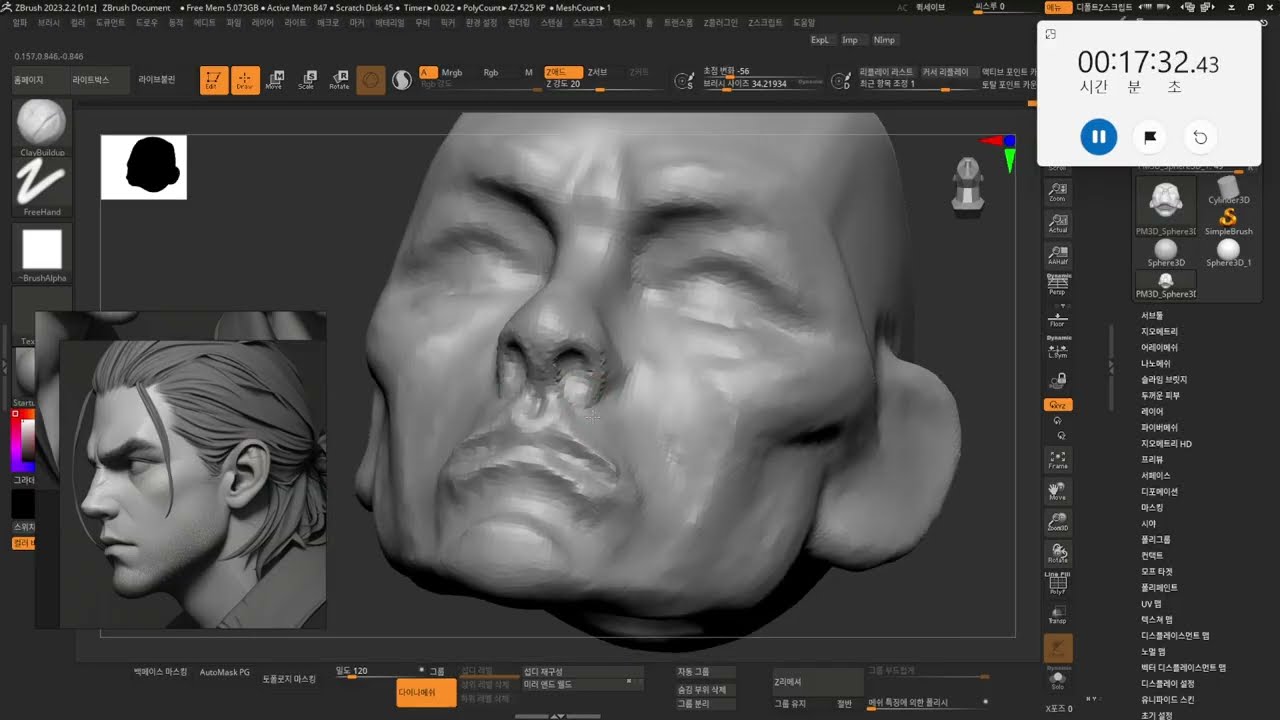
Task: Toggle the Solo mode button
Action: [x=1058, y=678]
